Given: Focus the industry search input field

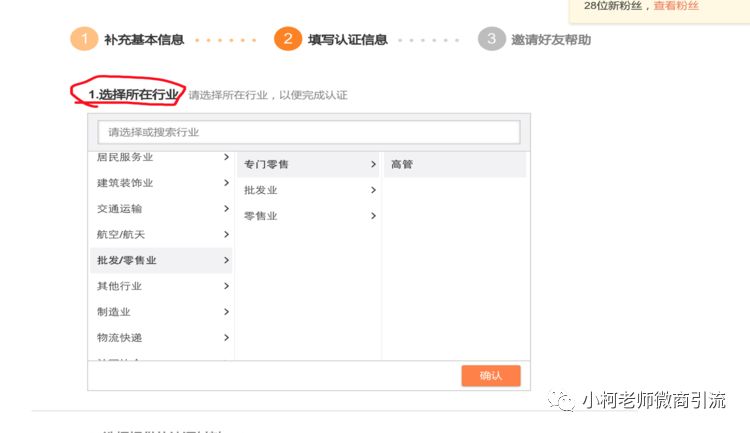Looking at the screenshot, I should point(309,132).
